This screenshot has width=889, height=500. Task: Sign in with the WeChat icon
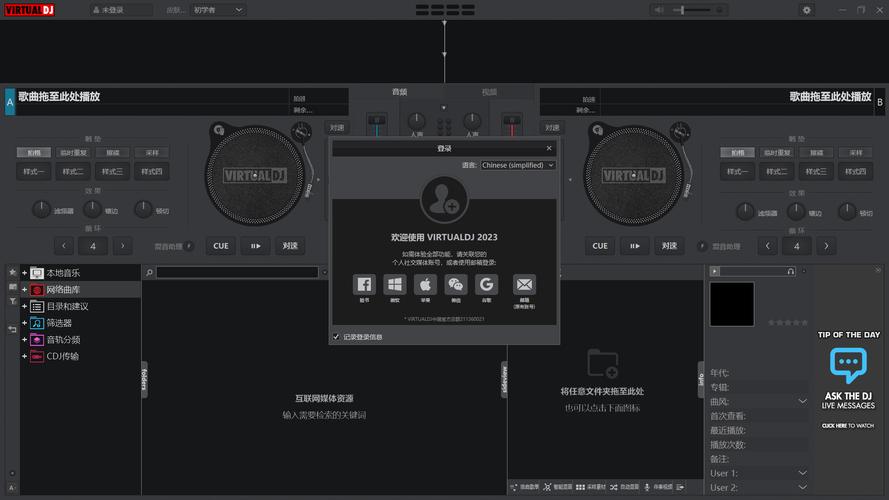coord(456,285)
